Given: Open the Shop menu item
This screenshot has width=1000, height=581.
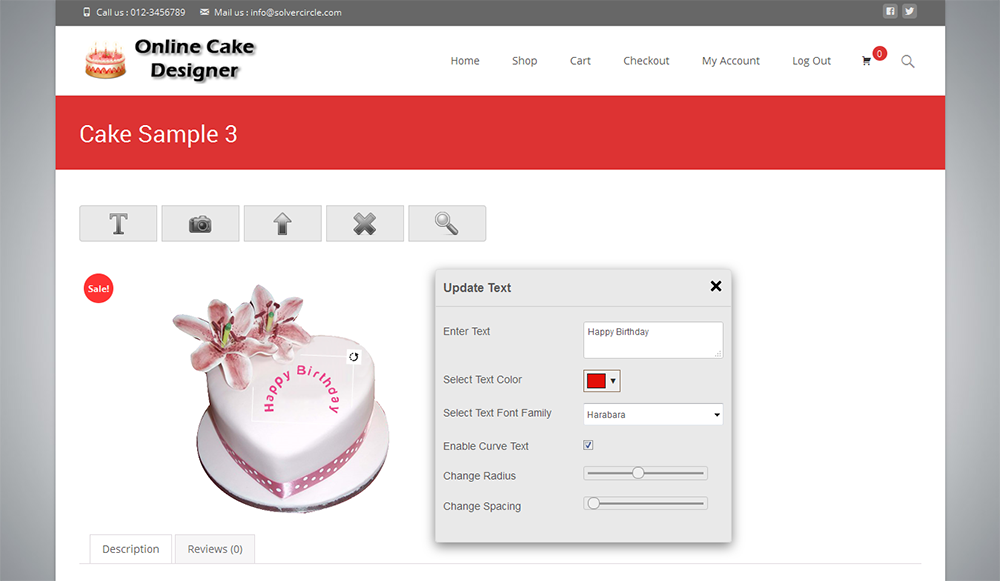Looking at the screenshot, I should click(524, 61).
